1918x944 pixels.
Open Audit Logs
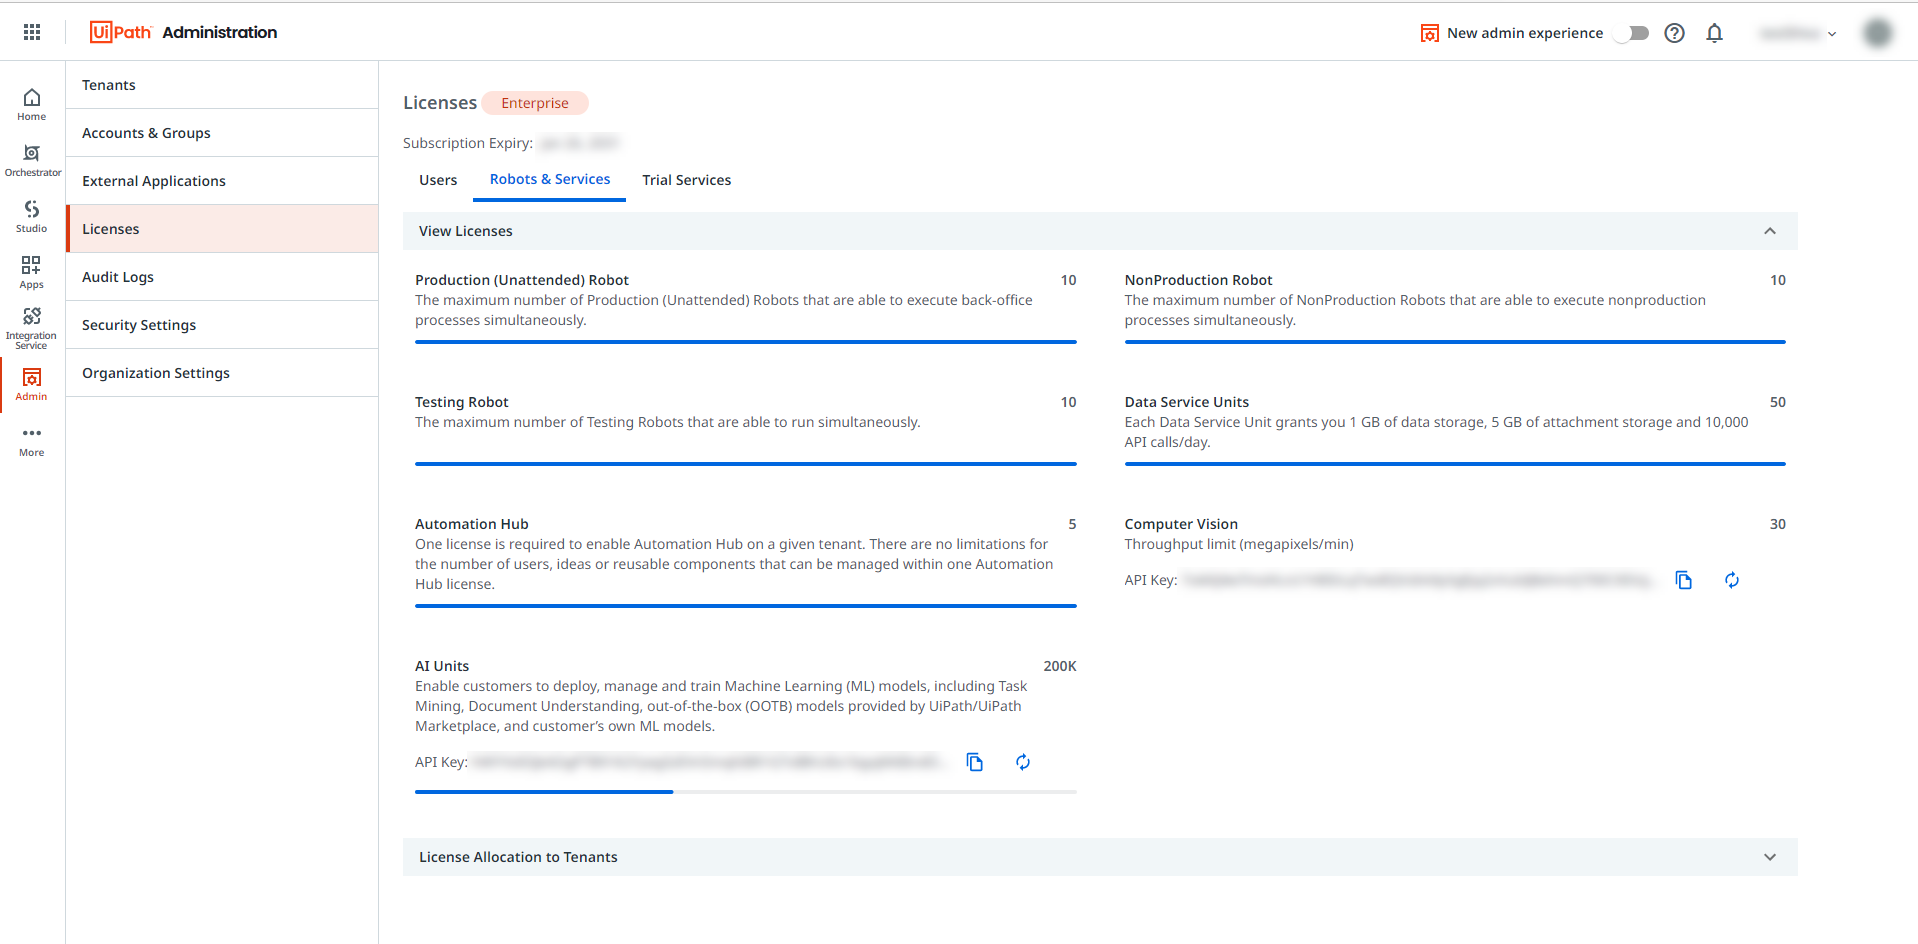click(x=222, y=277)
